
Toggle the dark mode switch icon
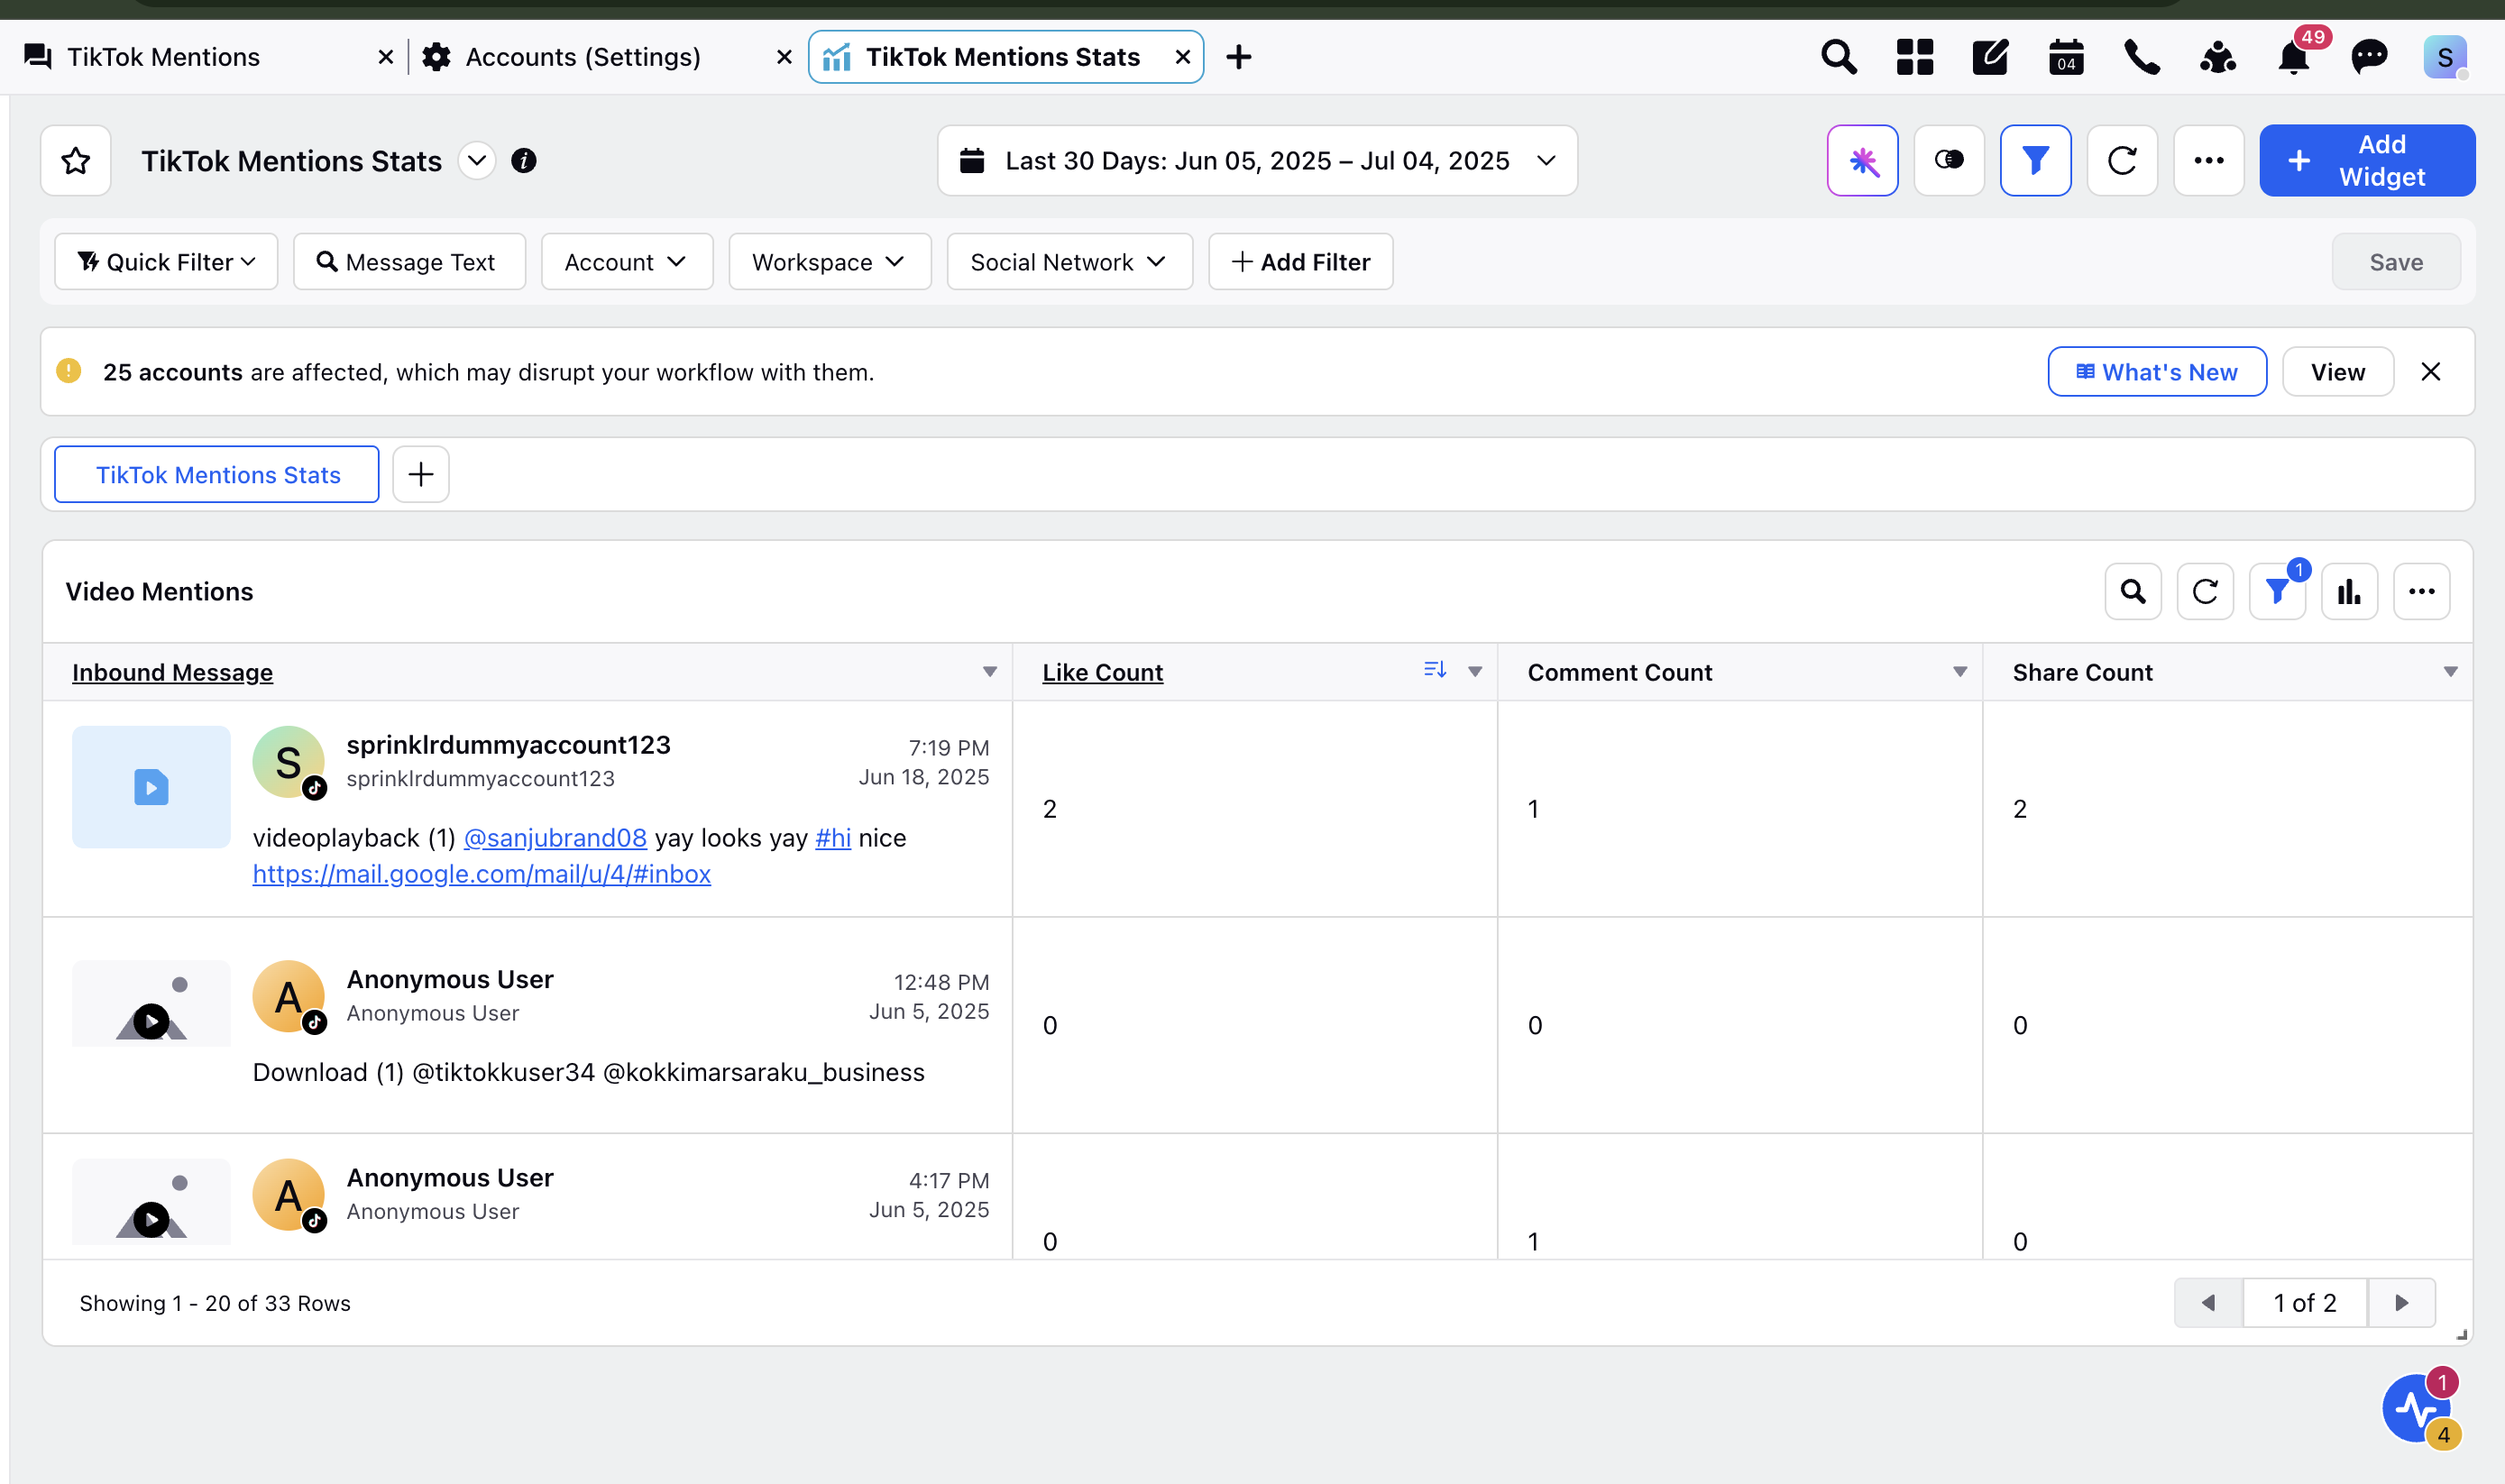click(x=1949, y=160)
